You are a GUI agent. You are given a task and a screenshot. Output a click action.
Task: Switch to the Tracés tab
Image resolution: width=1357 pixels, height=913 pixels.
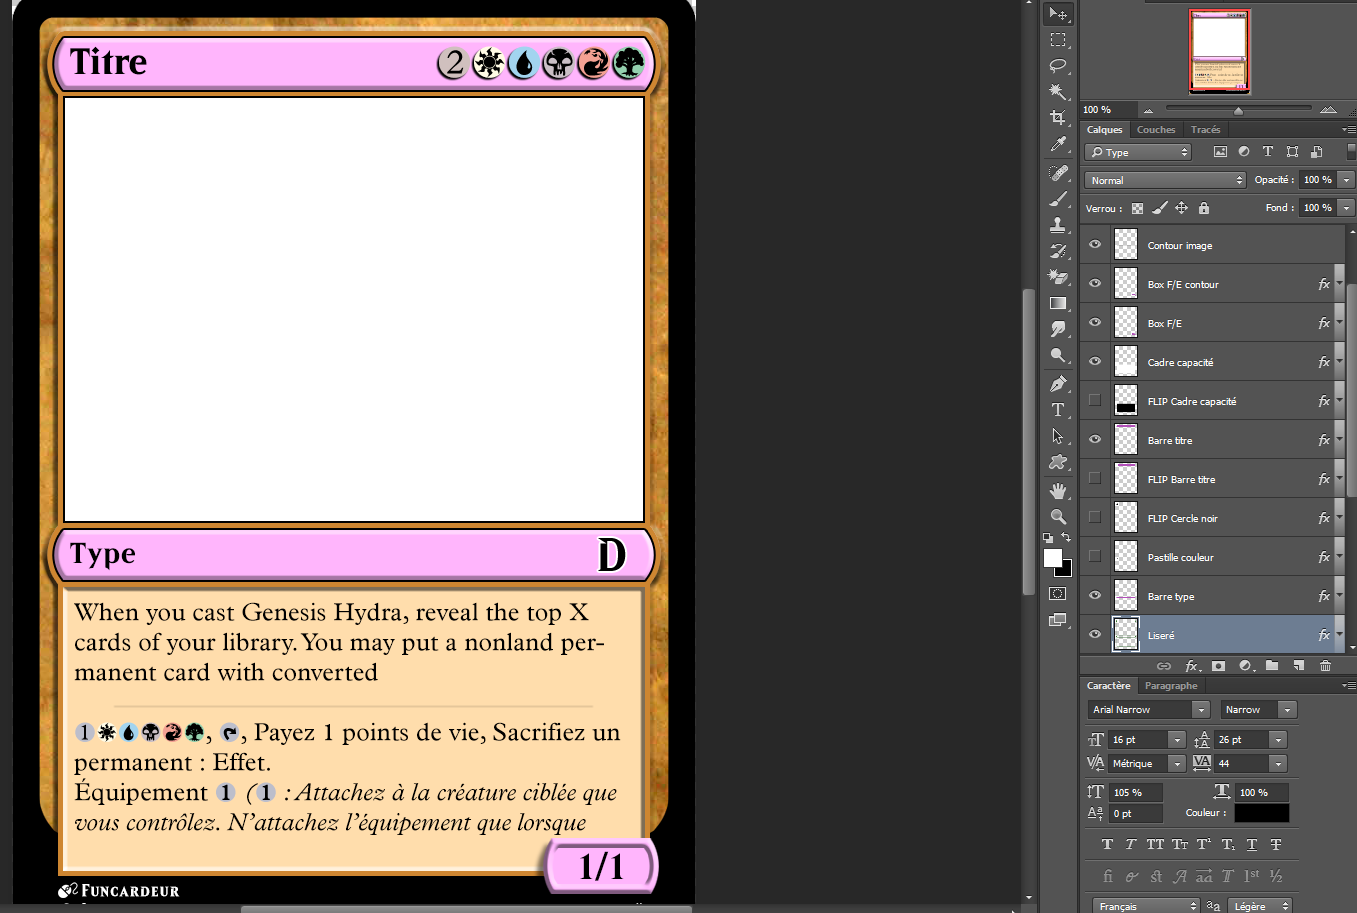click(1206, 130)
